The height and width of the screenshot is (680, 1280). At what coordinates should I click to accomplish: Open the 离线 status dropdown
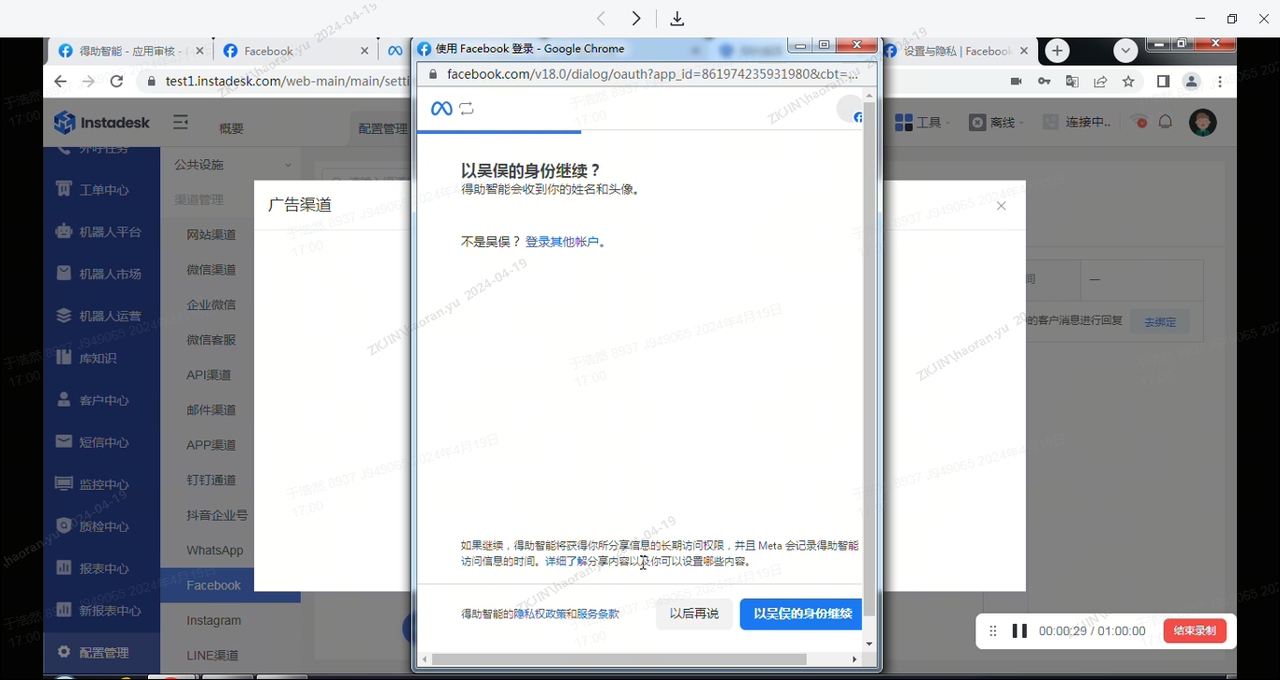pos(996,122)
